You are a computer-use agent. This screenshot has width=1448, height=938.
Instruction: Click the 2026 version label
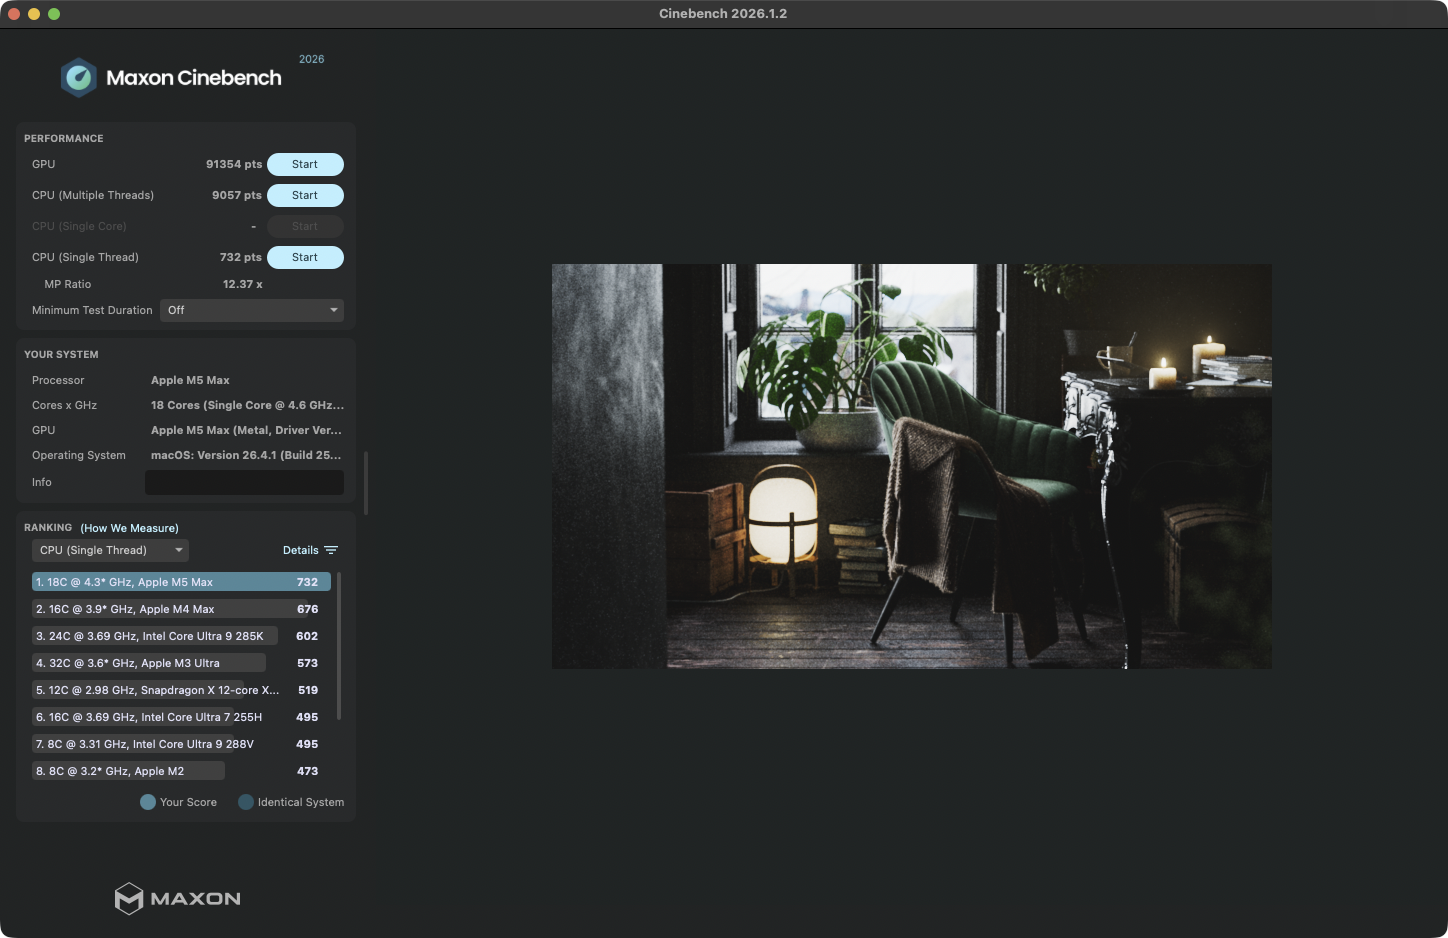click(x=312, y=59)
